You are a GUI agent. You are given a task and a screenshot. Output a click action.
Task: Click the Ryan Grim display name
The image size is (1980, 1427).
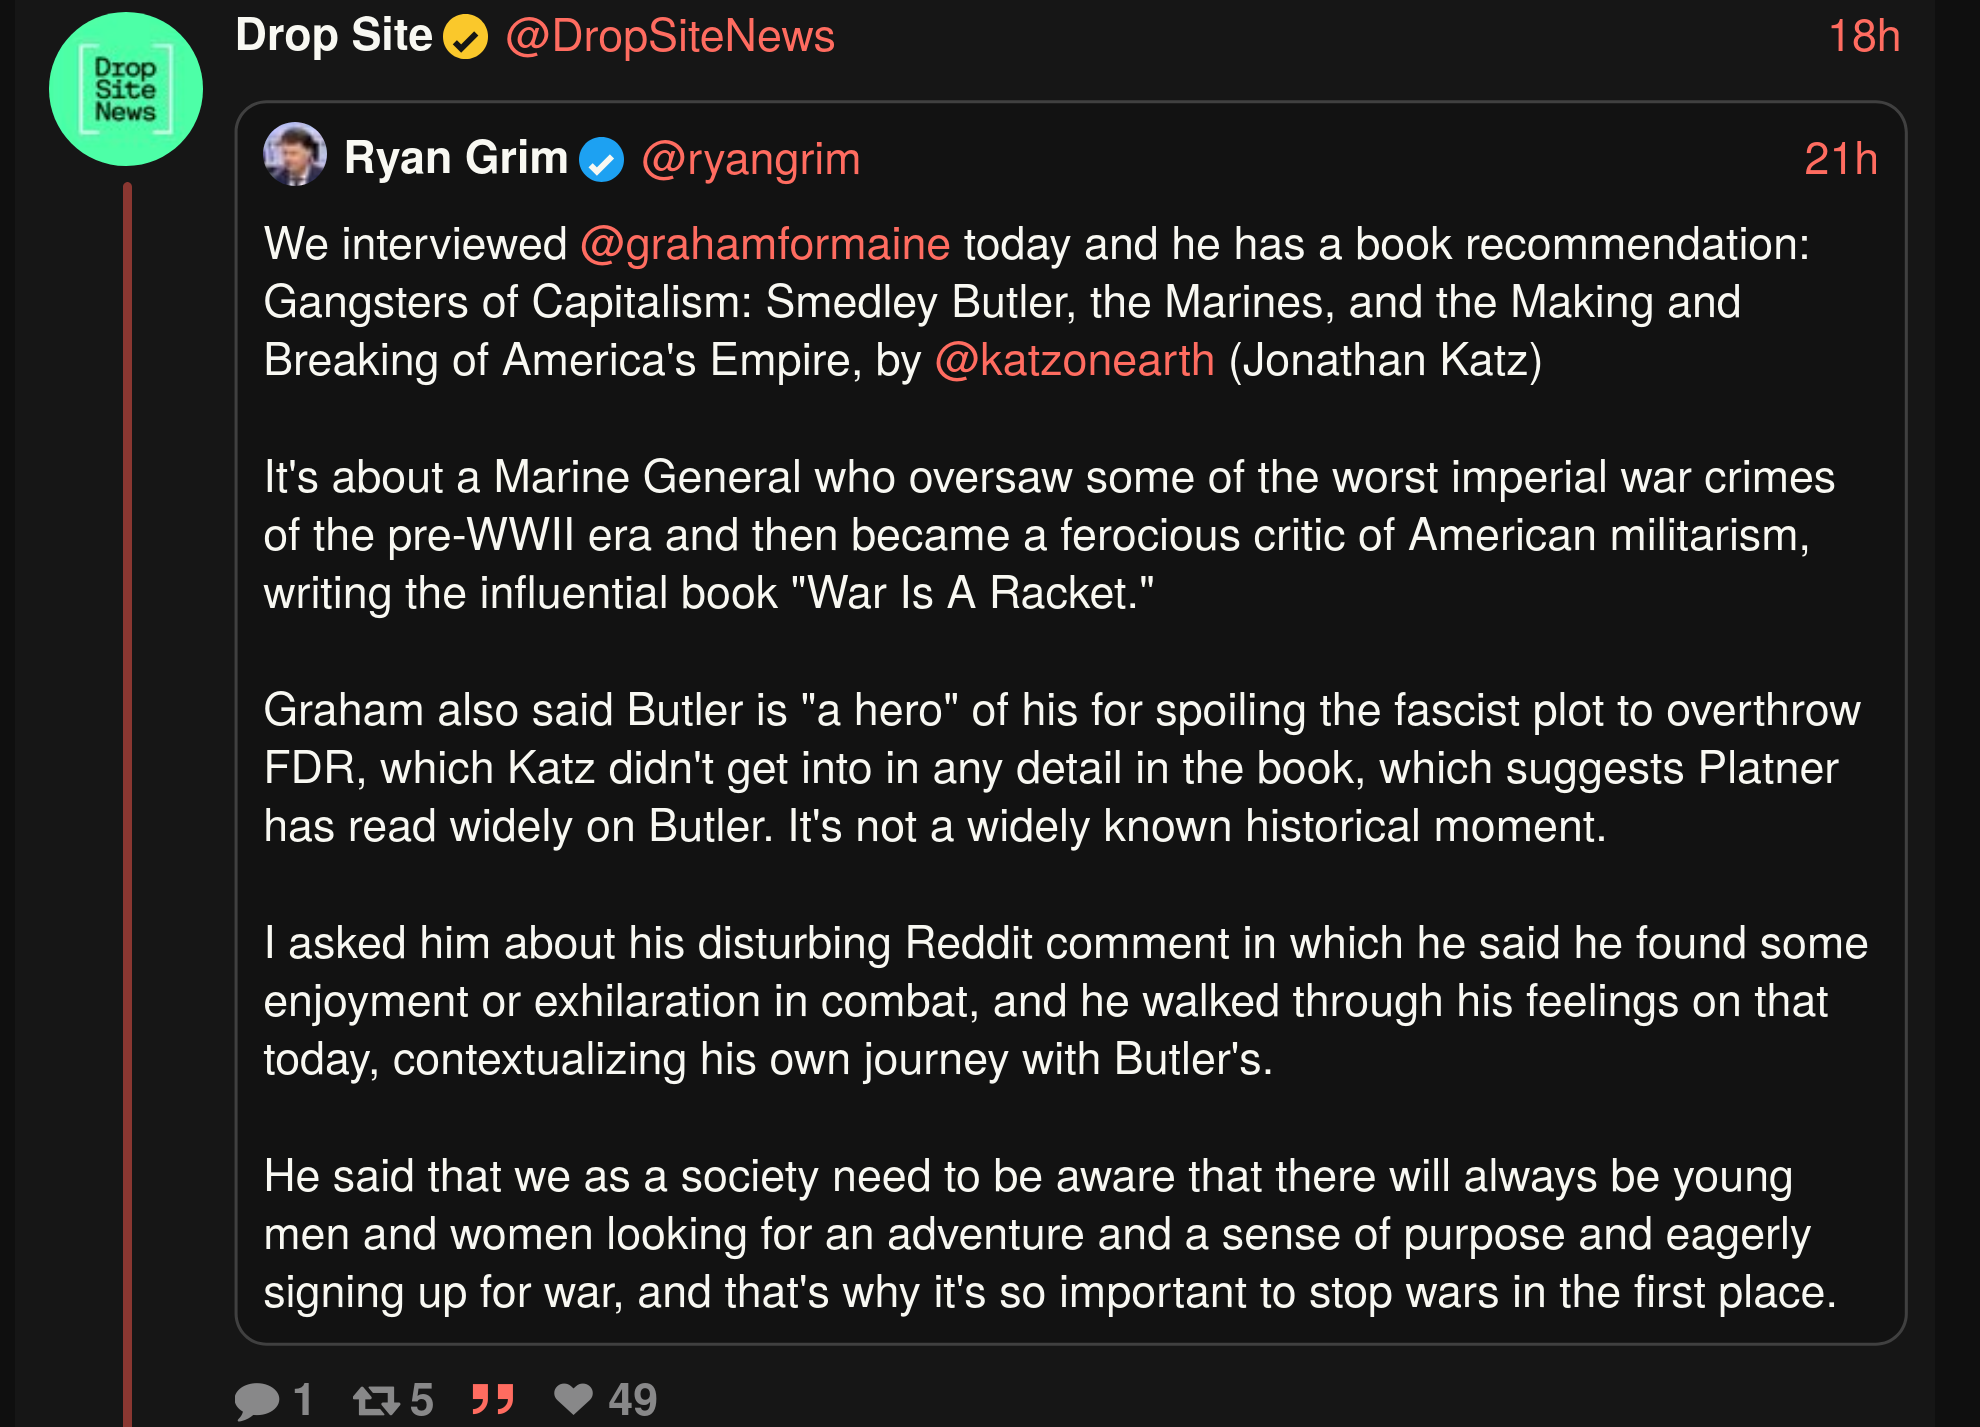point(455,158)
